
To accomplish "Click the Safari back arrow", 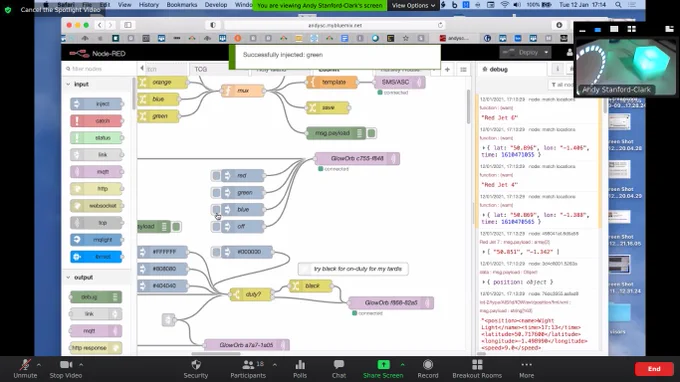I will 99,25.
